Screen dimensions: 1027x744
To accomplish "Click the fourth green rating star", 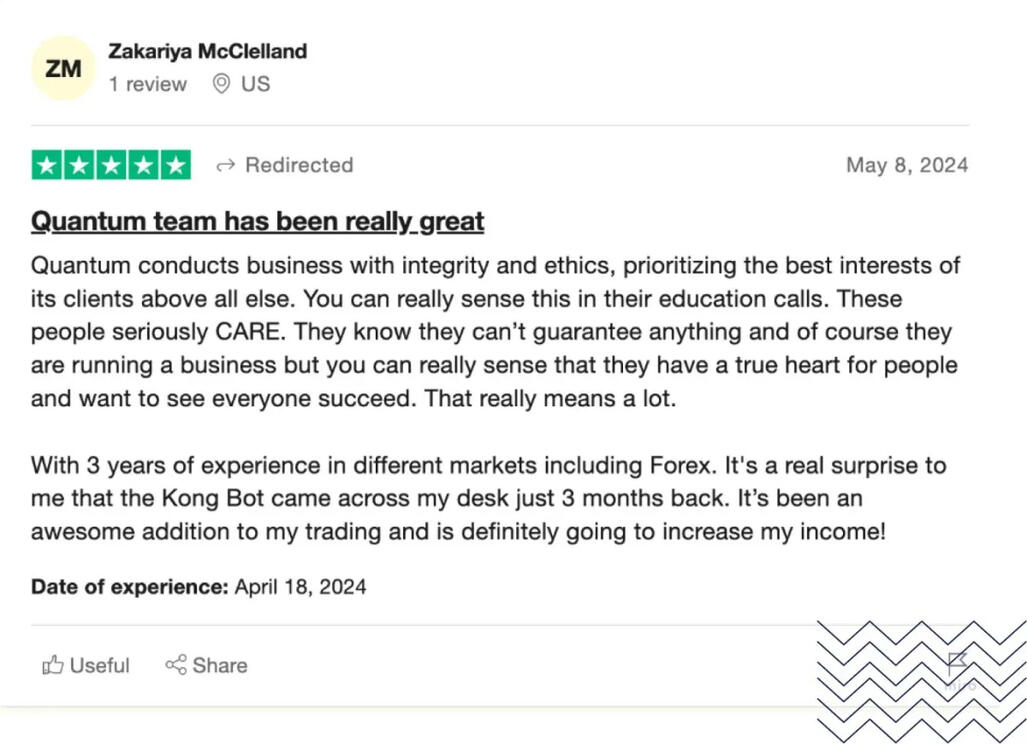I will pos(143,165).
